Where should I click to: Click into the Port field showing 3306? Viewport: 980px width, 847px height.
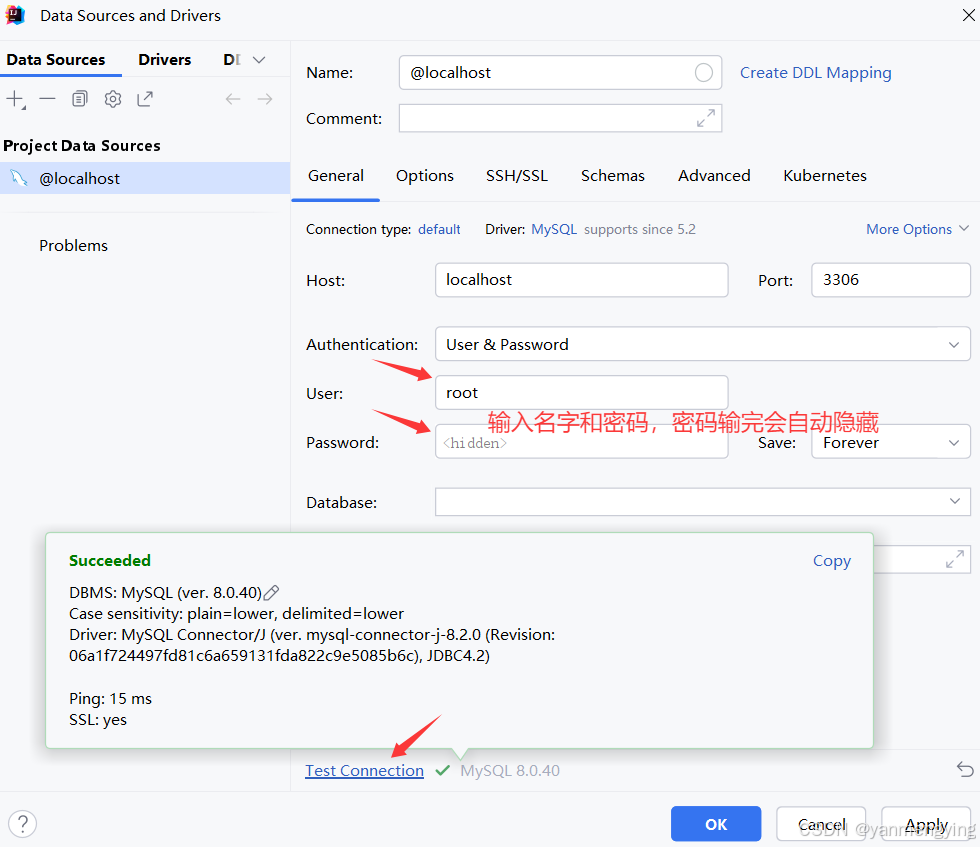[x=891, y=279]
